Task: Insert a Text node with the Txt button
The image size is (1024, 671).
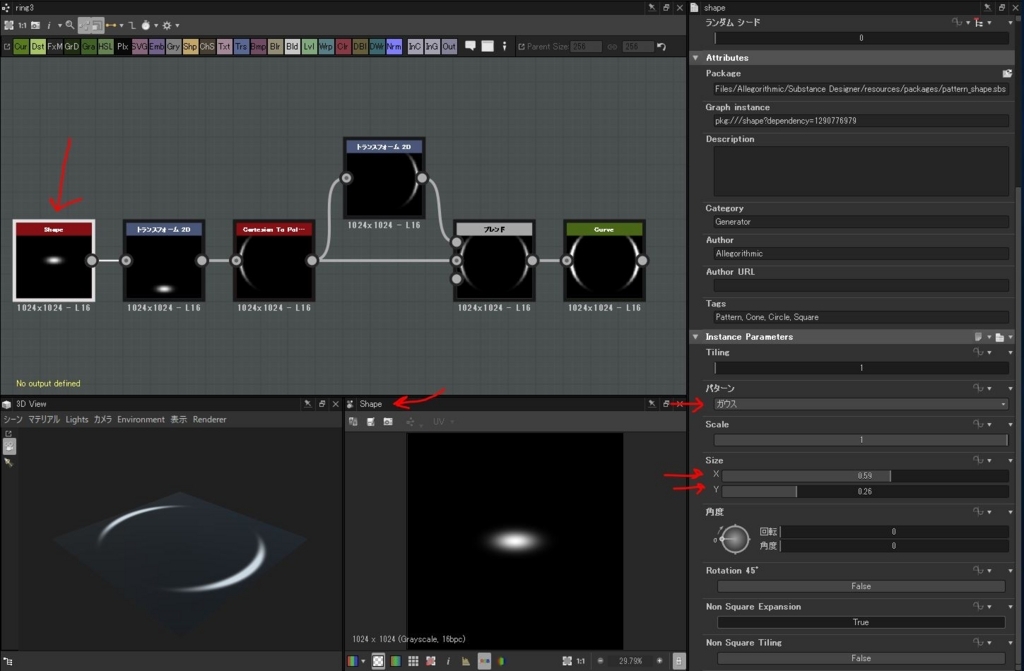Action: (x=224, y=46)
